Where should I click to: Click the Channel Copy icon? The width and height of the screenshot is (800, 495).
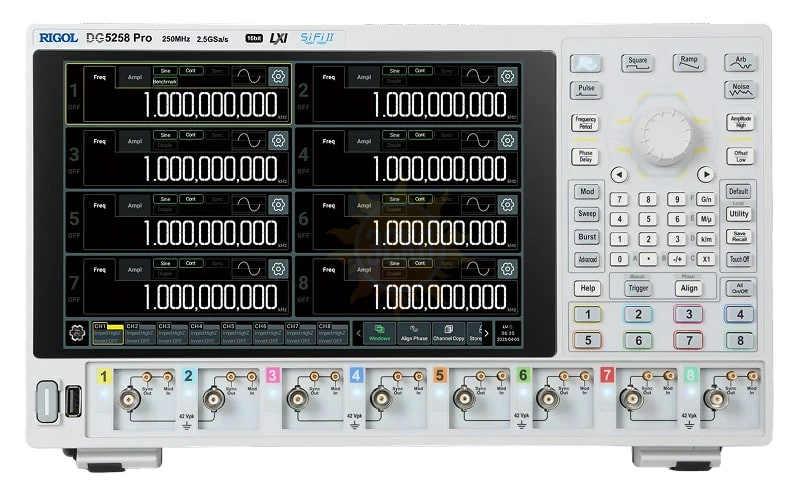(448, 332)
